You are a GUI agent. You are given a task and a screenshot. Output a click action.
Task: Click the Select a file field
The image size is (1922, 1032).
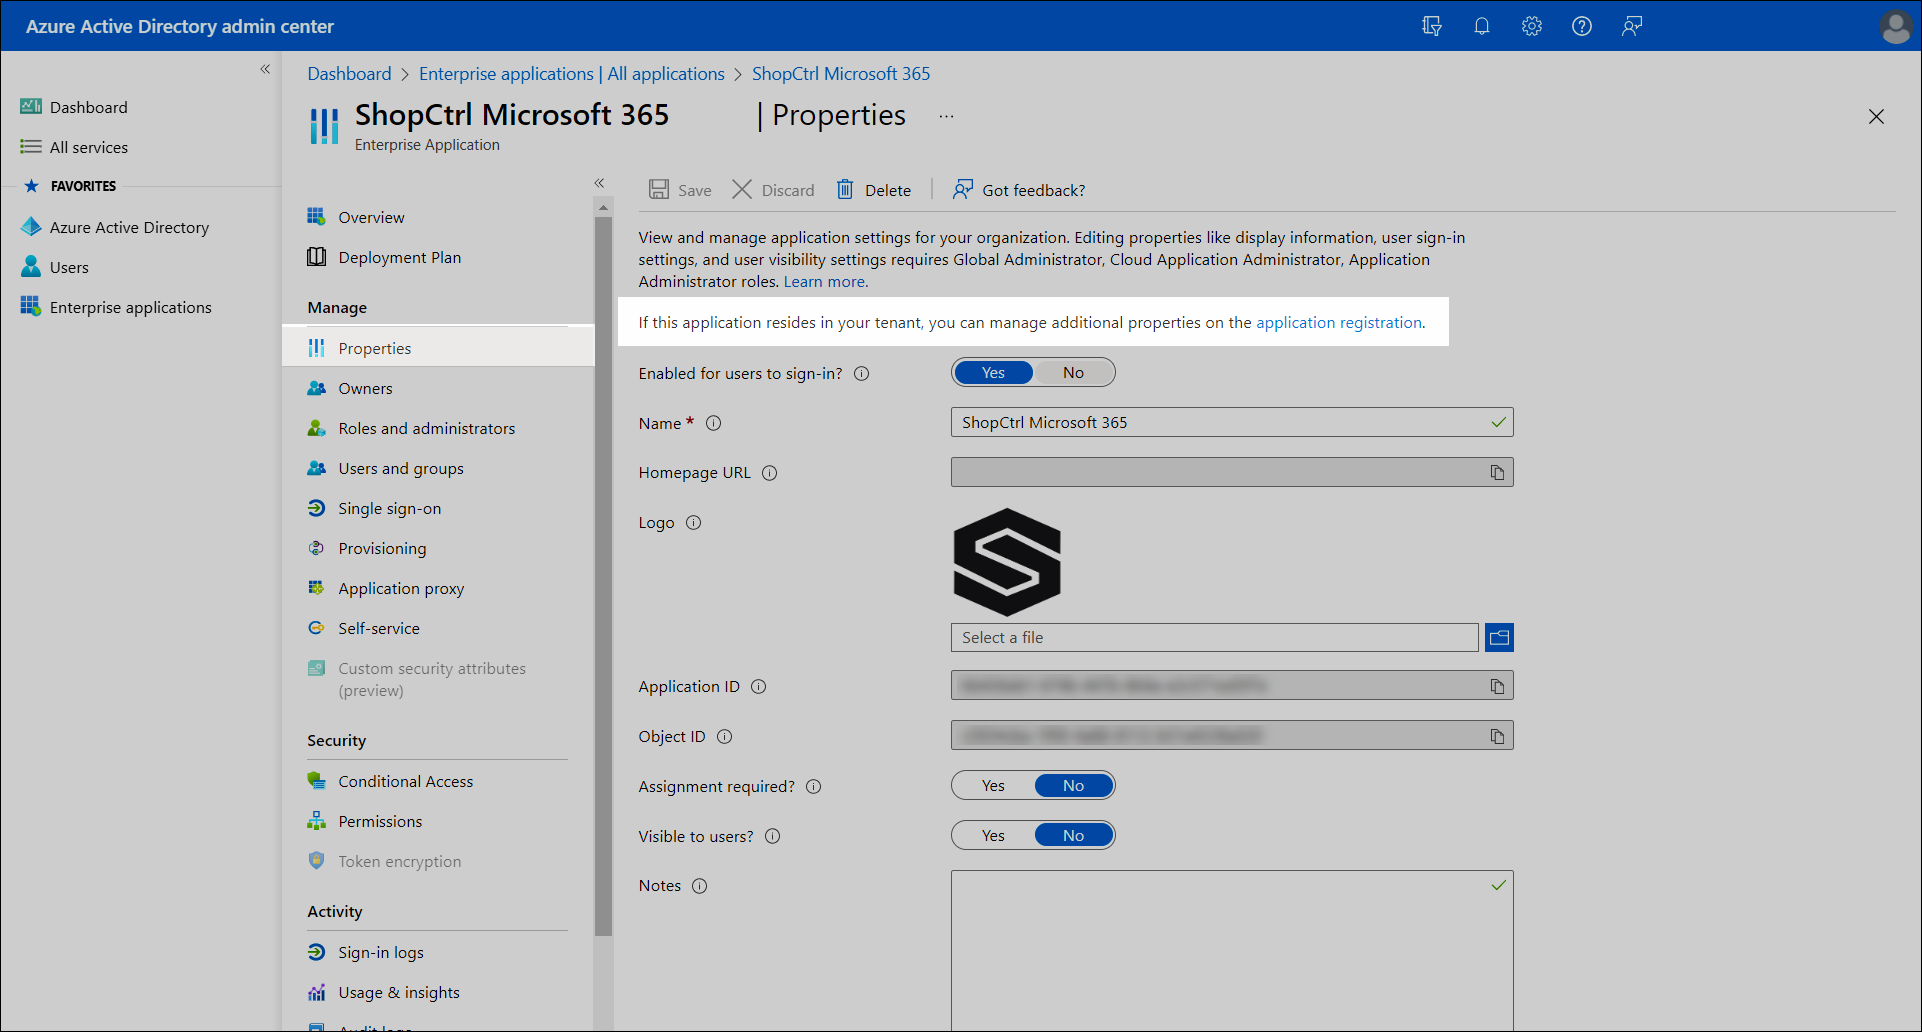(1214, 637)
